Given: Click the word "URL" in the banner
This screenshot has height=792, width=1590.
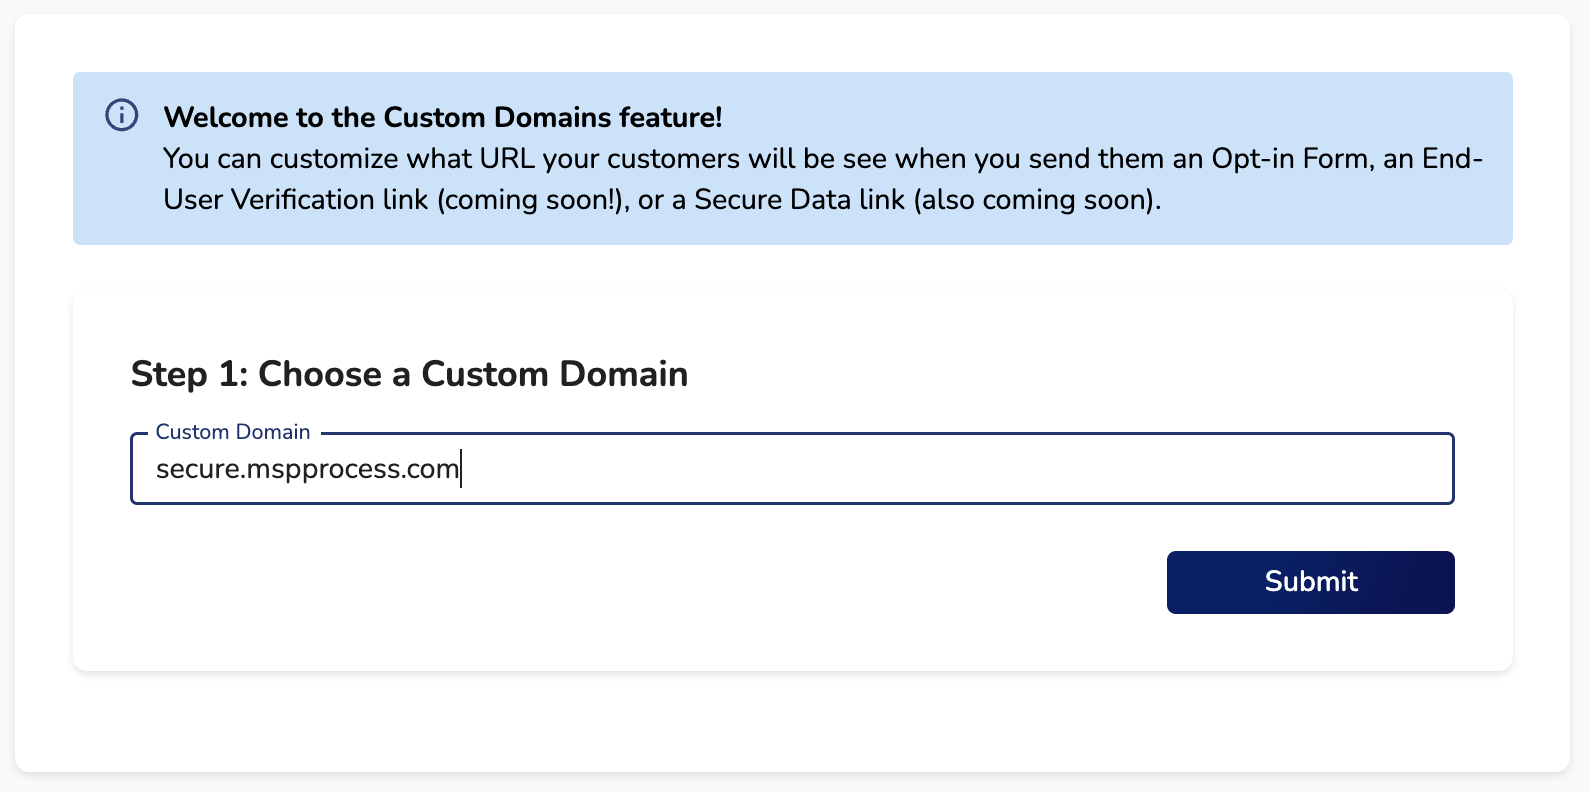Looking at the screenshot, I should [x=507, y=159].
